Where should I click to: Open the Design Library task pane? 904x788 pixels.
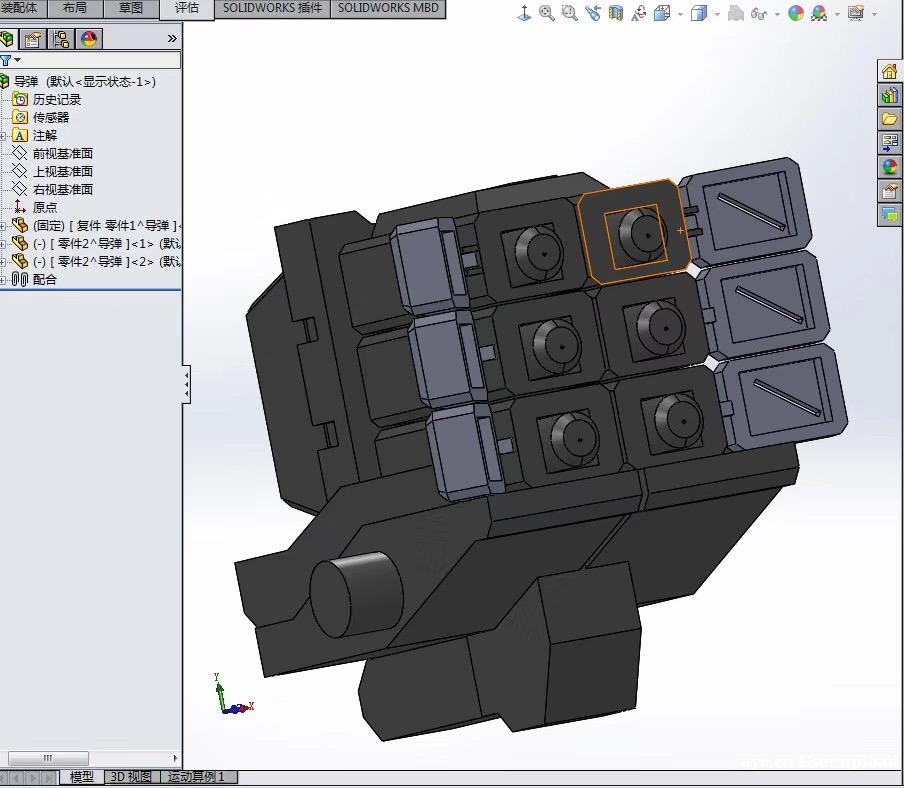[x=889, y=95]
